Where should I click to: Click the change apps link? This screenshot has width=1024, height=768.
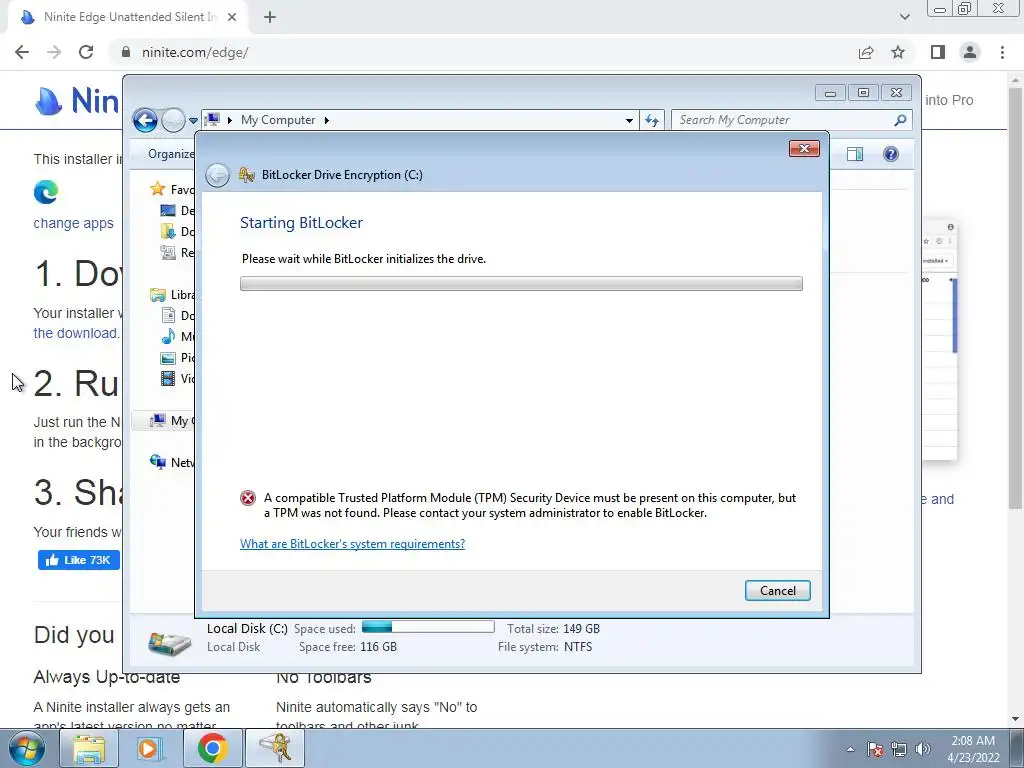pyautogui.click(x=73, y=223)
